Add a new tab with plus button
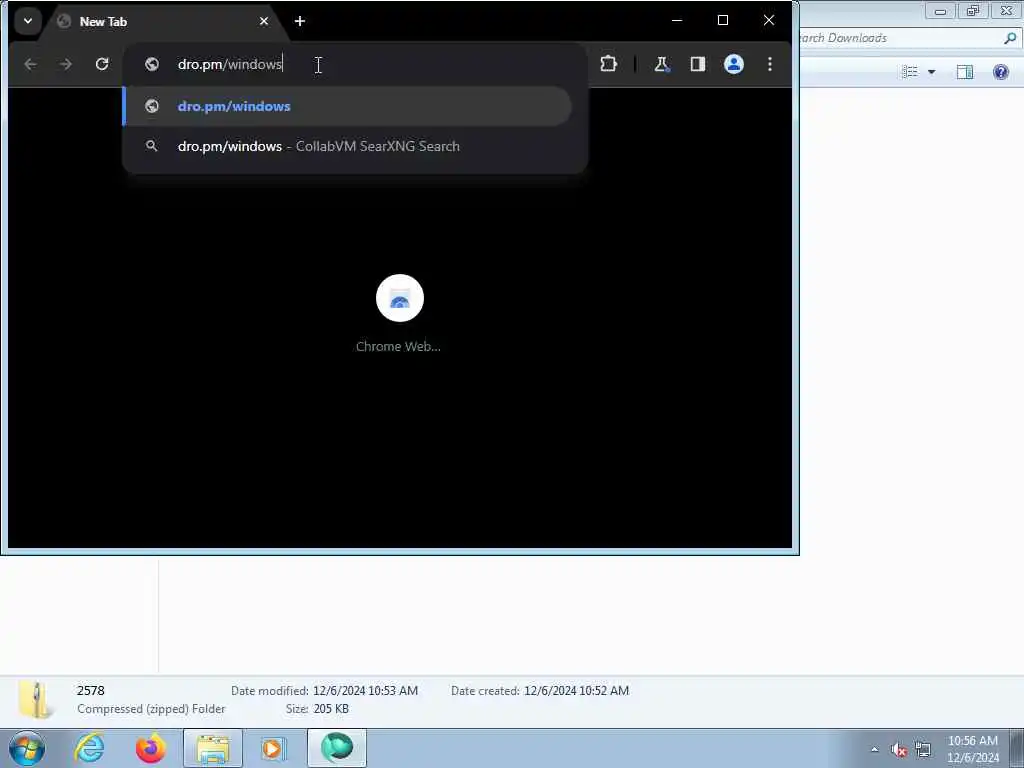The width and height of the screenshot is (1024, 768). 300,21
